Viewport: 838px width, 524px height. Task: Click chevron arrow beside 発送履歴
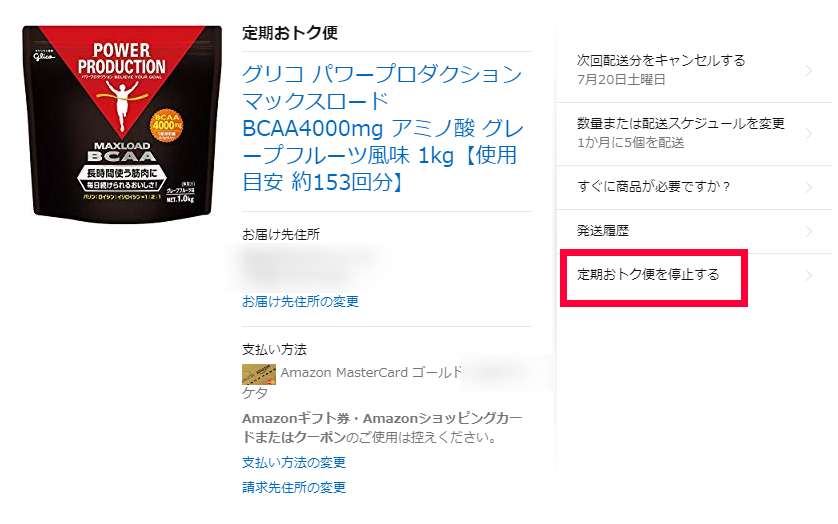pyautogui.click(x=809, y=231)
